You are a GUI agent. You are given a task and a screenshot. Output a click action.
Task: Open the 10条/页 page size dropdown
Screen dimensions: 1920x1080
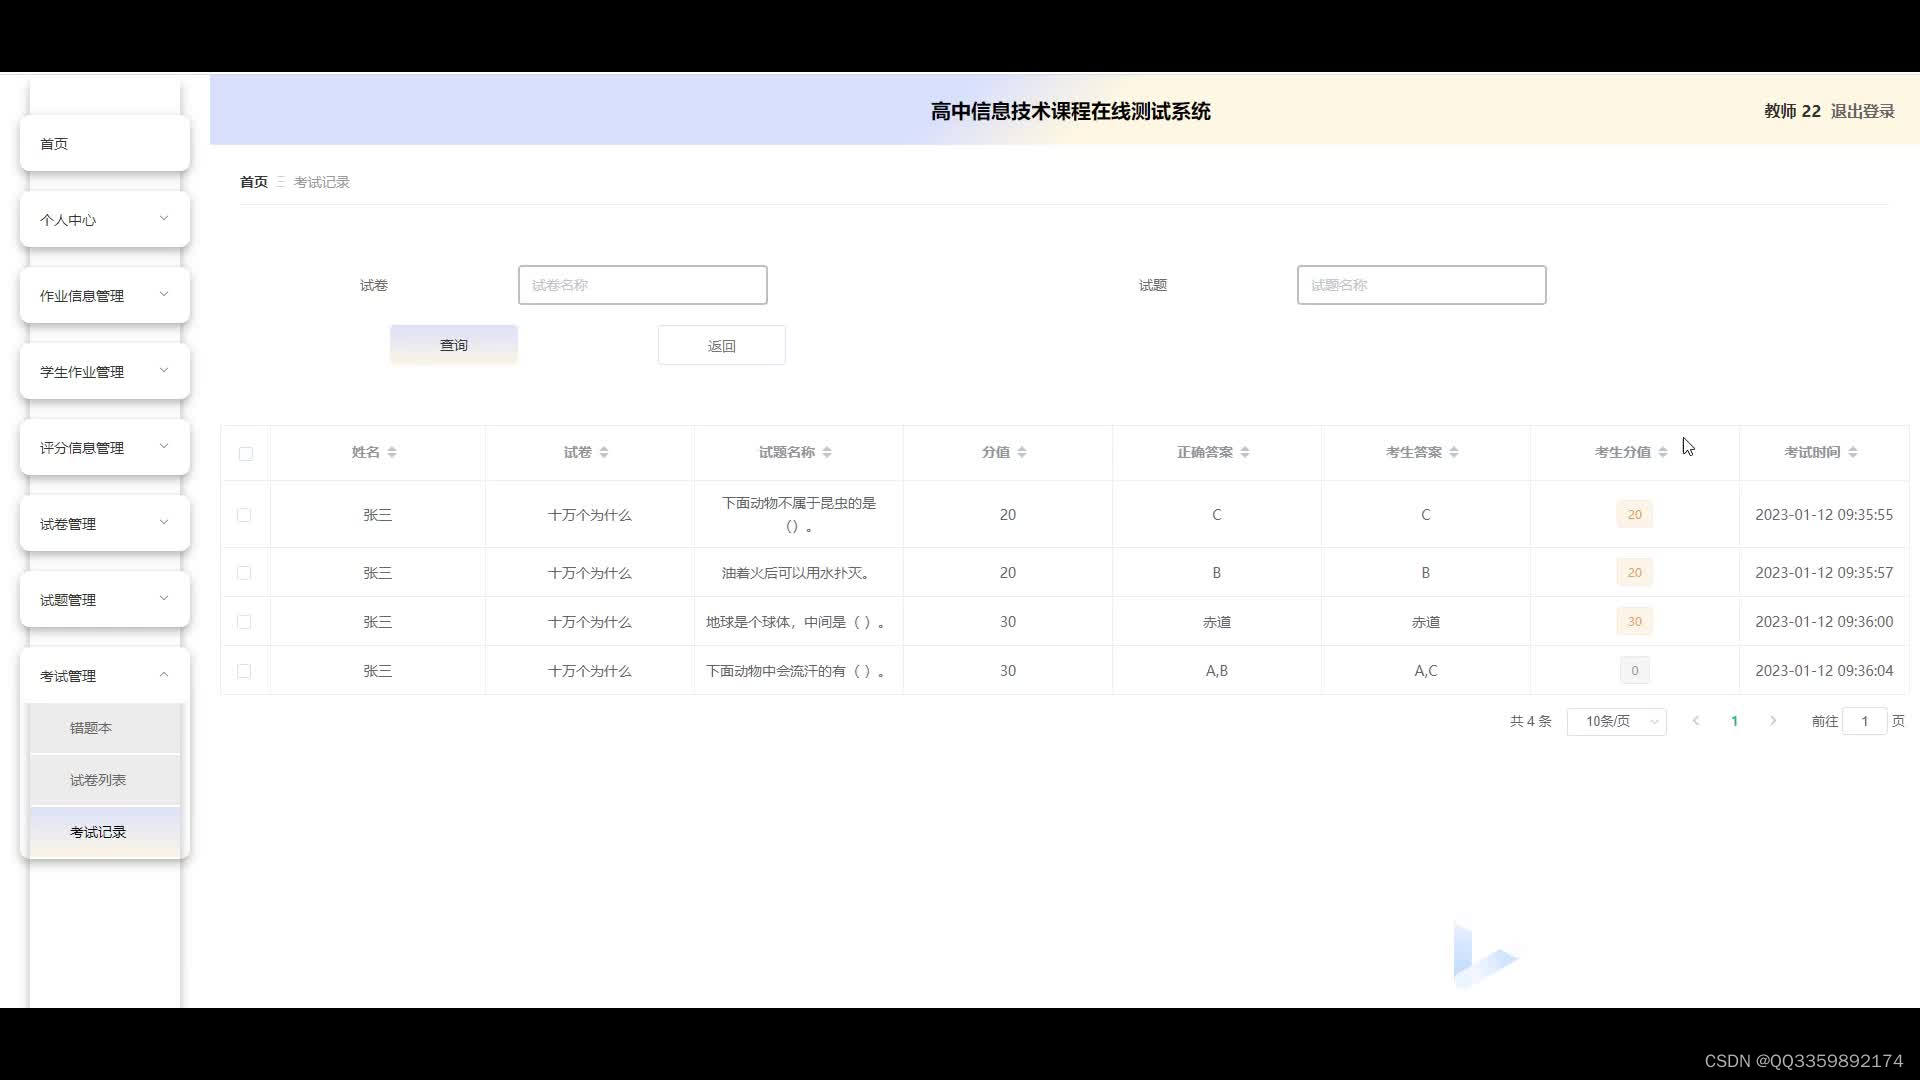(x=1616, y=721)
